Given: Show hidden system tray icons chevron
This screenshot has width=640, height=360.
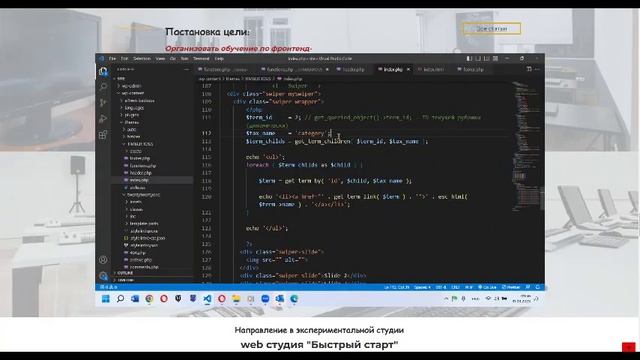Looking at the screenshot, I should (x=446, y=299).
